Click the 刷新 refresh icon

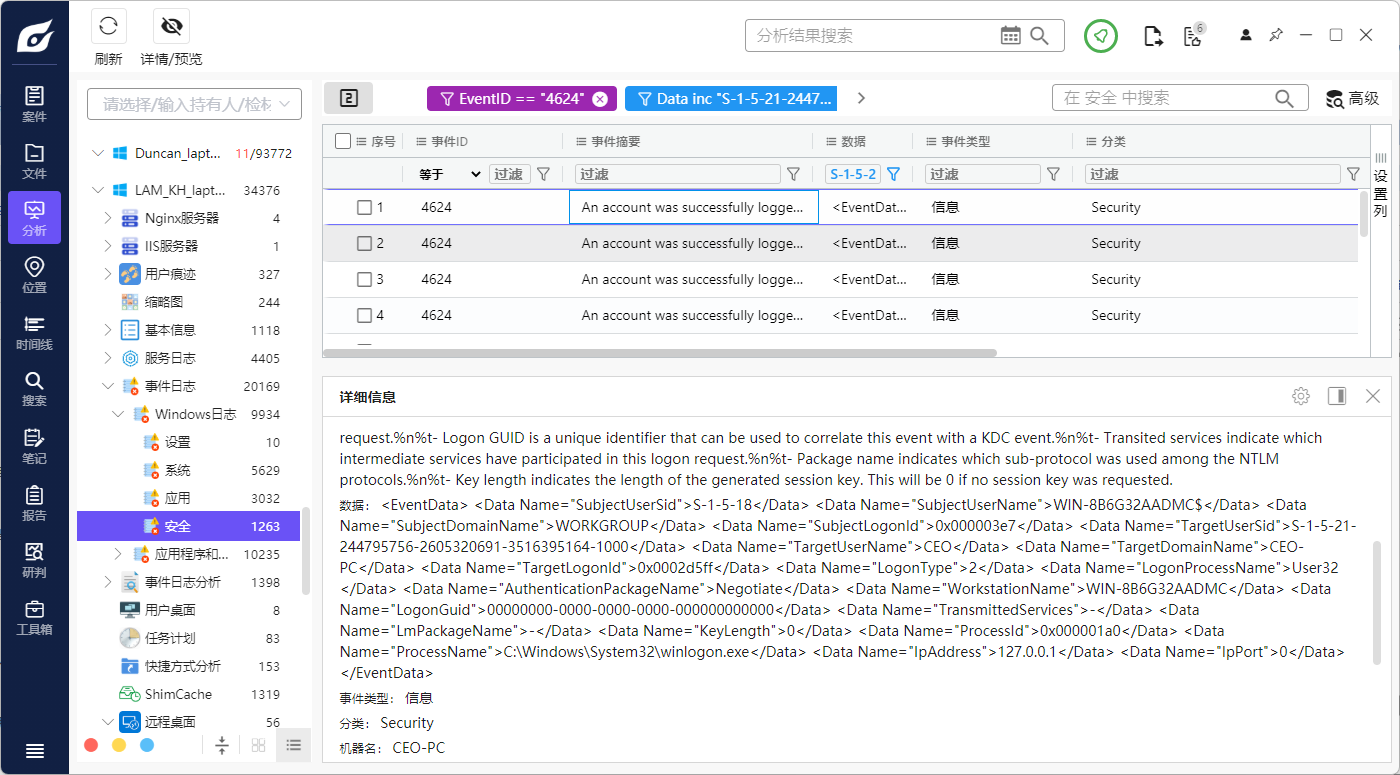coord(108,26)
